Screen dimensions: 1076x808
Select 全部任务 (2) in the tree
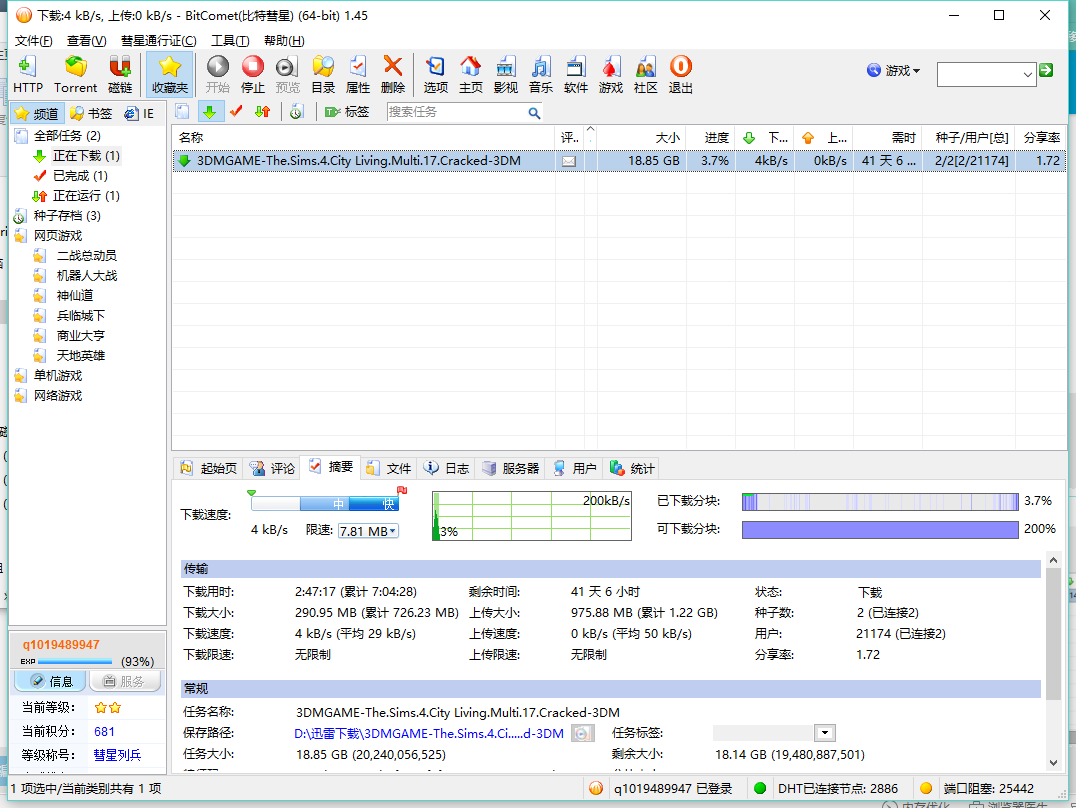(x=67, y=136)
